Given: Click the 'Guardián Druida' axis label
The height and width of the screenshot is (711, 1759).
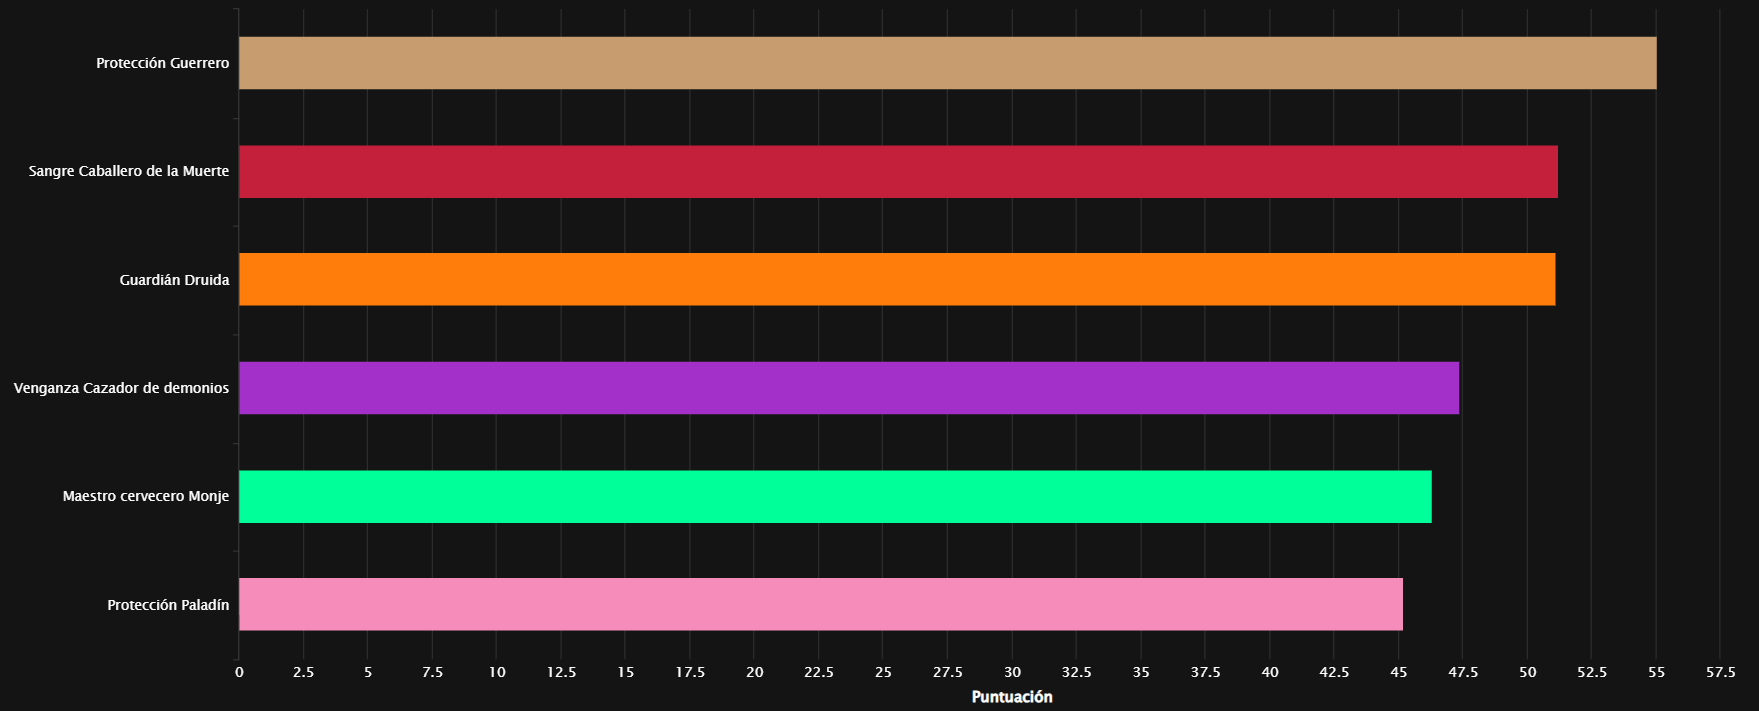Looking at the screenshot, I should pyautogui.click(x=175, y=280).
